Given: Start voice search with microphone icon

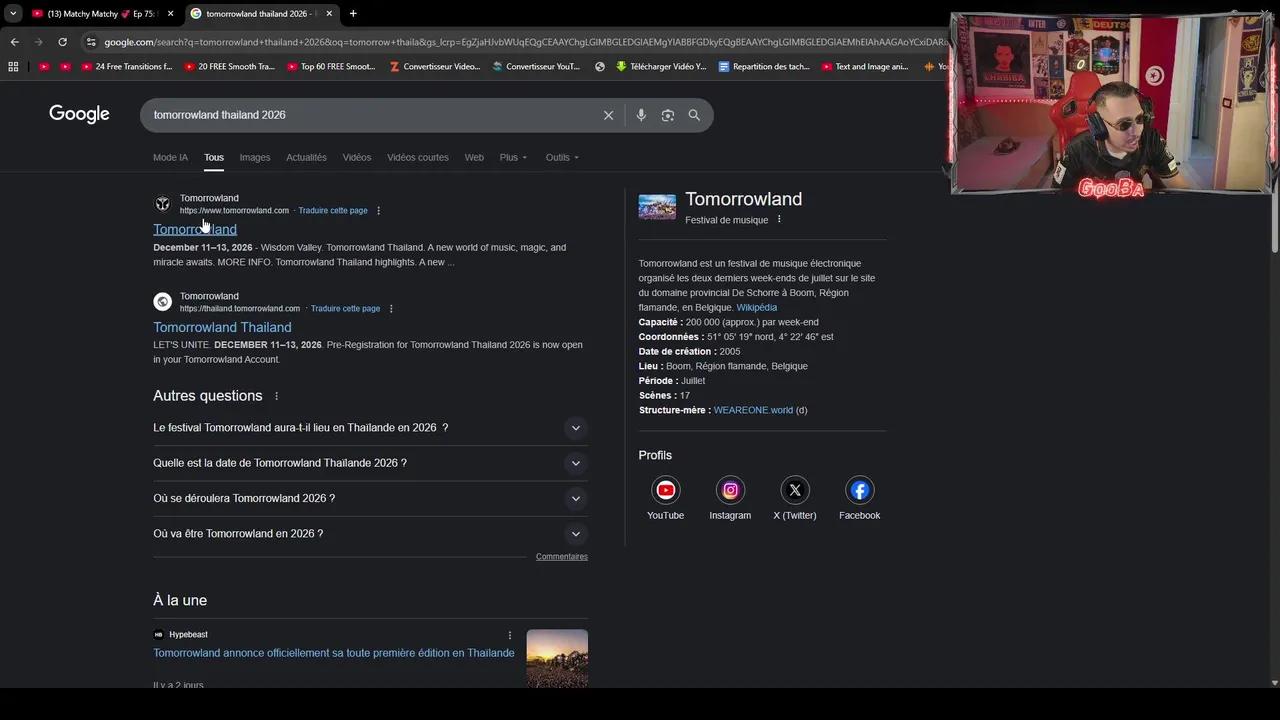Looking at the screenshot, I should (x=641, y=115).
